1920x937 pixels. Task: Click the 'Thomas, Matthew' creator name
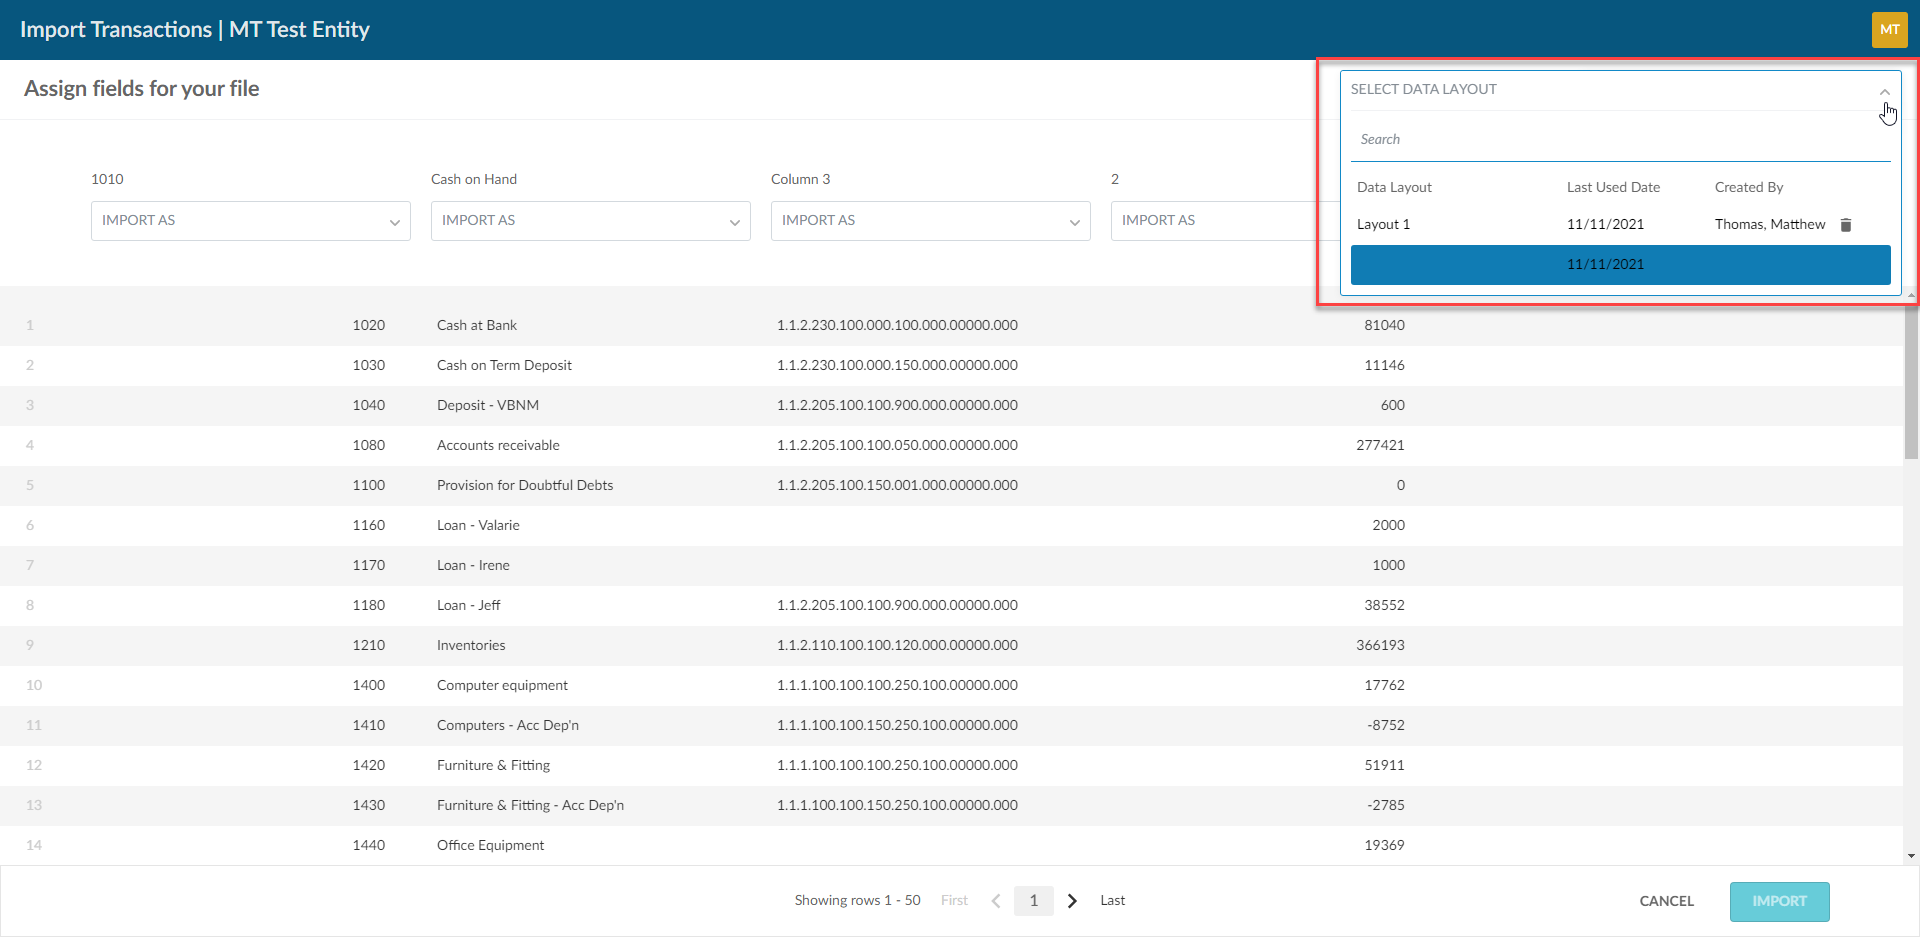(x=1770, y=225)
